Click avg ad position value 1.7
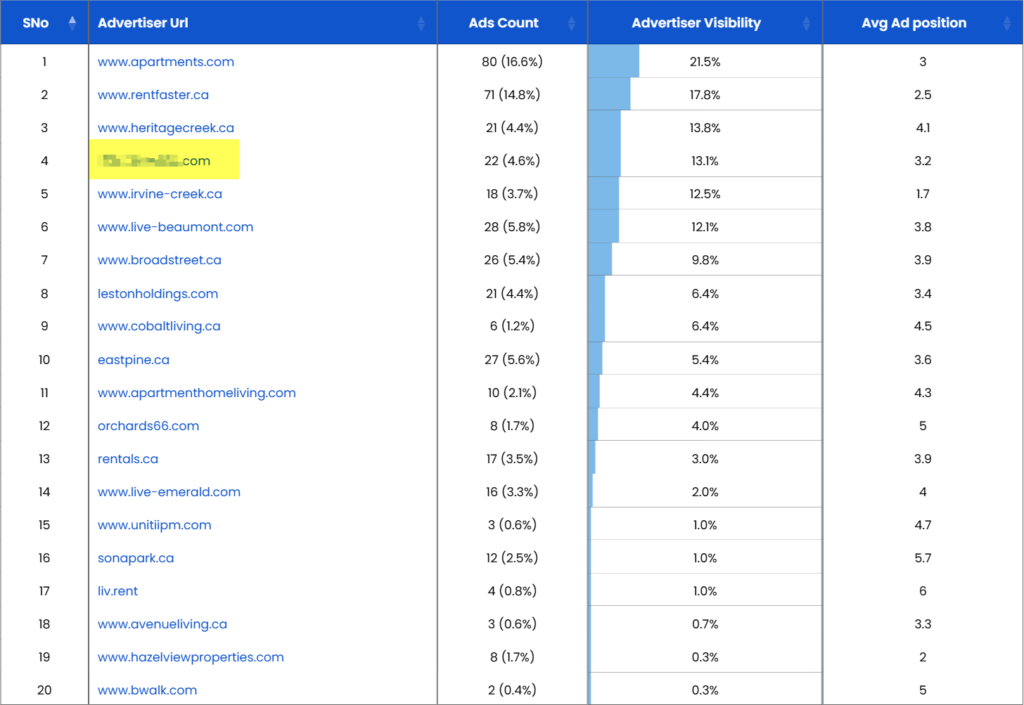 tap(923, 194)
